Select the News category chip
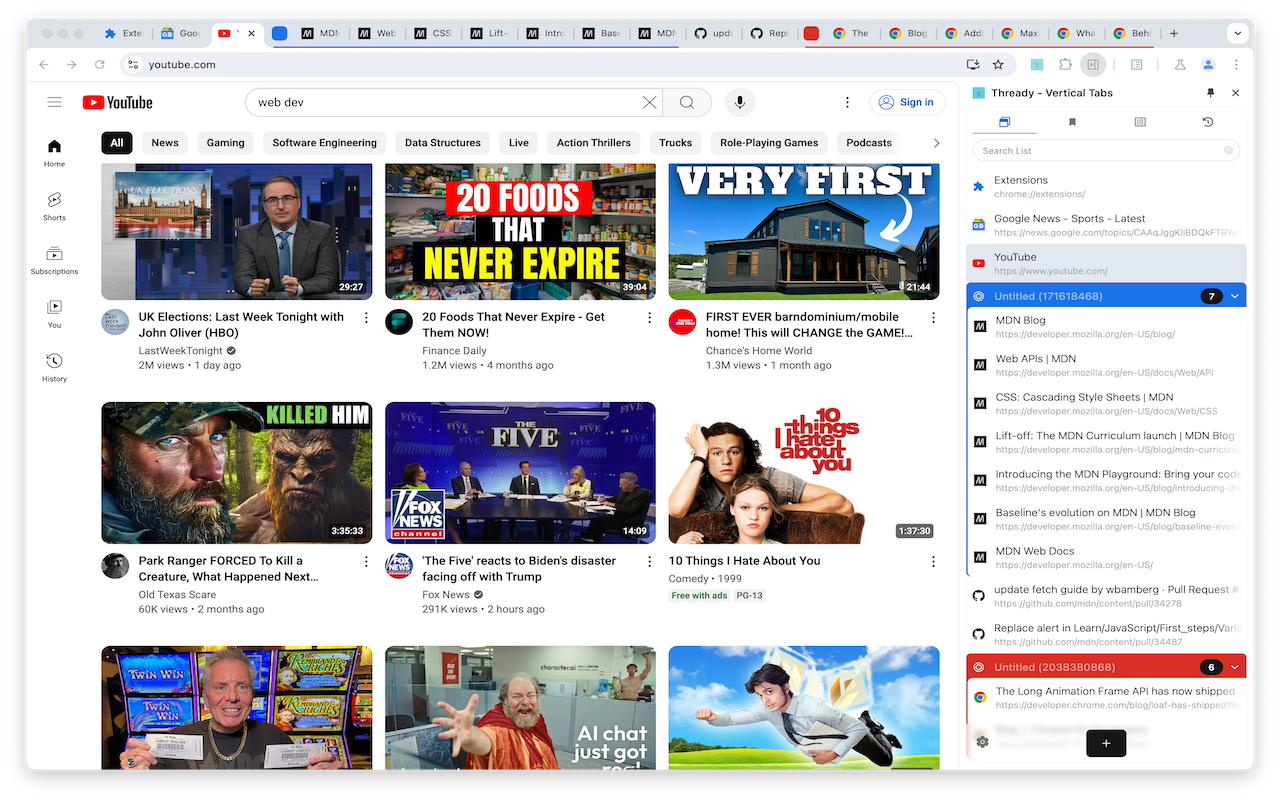The width and height of the screenshot is (1280, 800). click(165, 143)
